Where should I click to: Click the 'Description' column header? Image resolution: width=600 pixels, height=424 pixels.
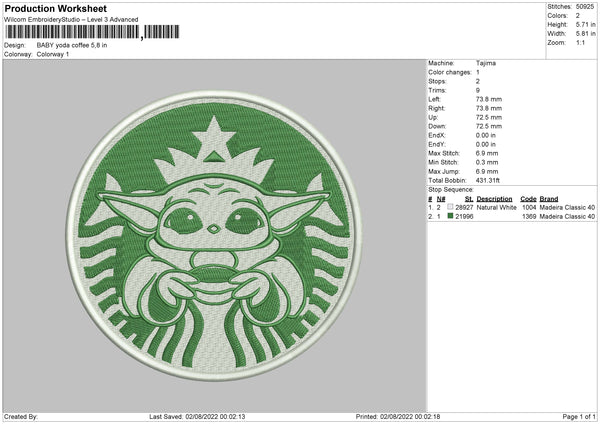pos(494,199)
